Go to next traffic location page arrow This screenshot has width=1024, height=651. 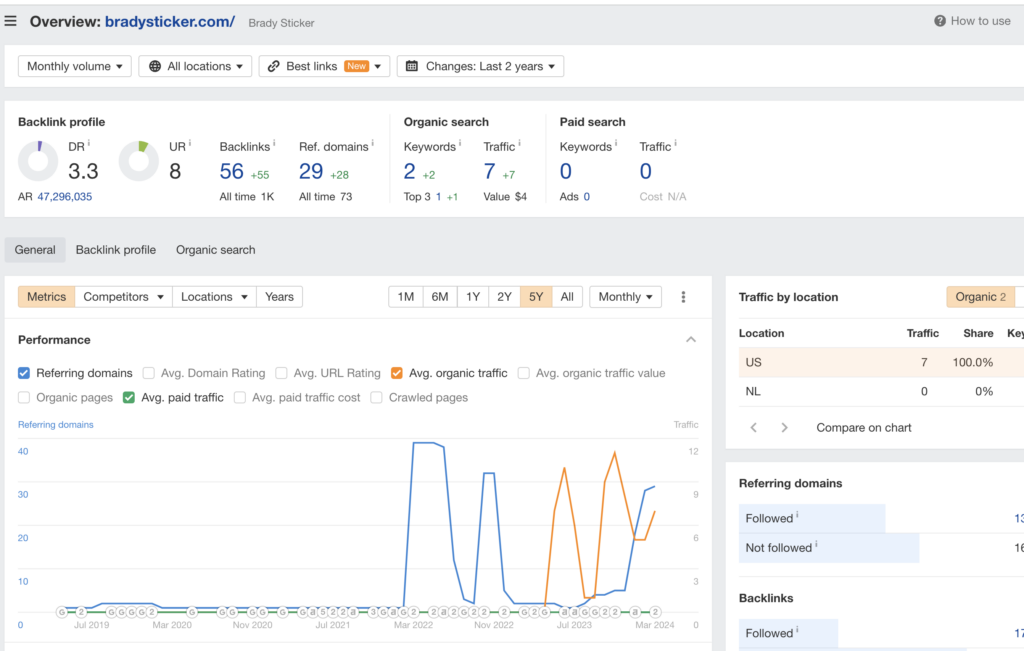click(x=784, y=428)
